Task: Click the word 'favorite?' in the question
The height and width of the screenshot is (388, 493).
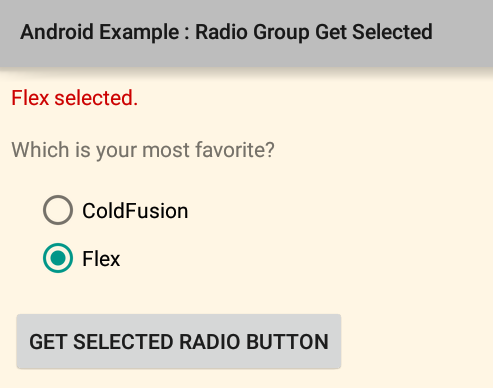Action: (x=235, y=149)
